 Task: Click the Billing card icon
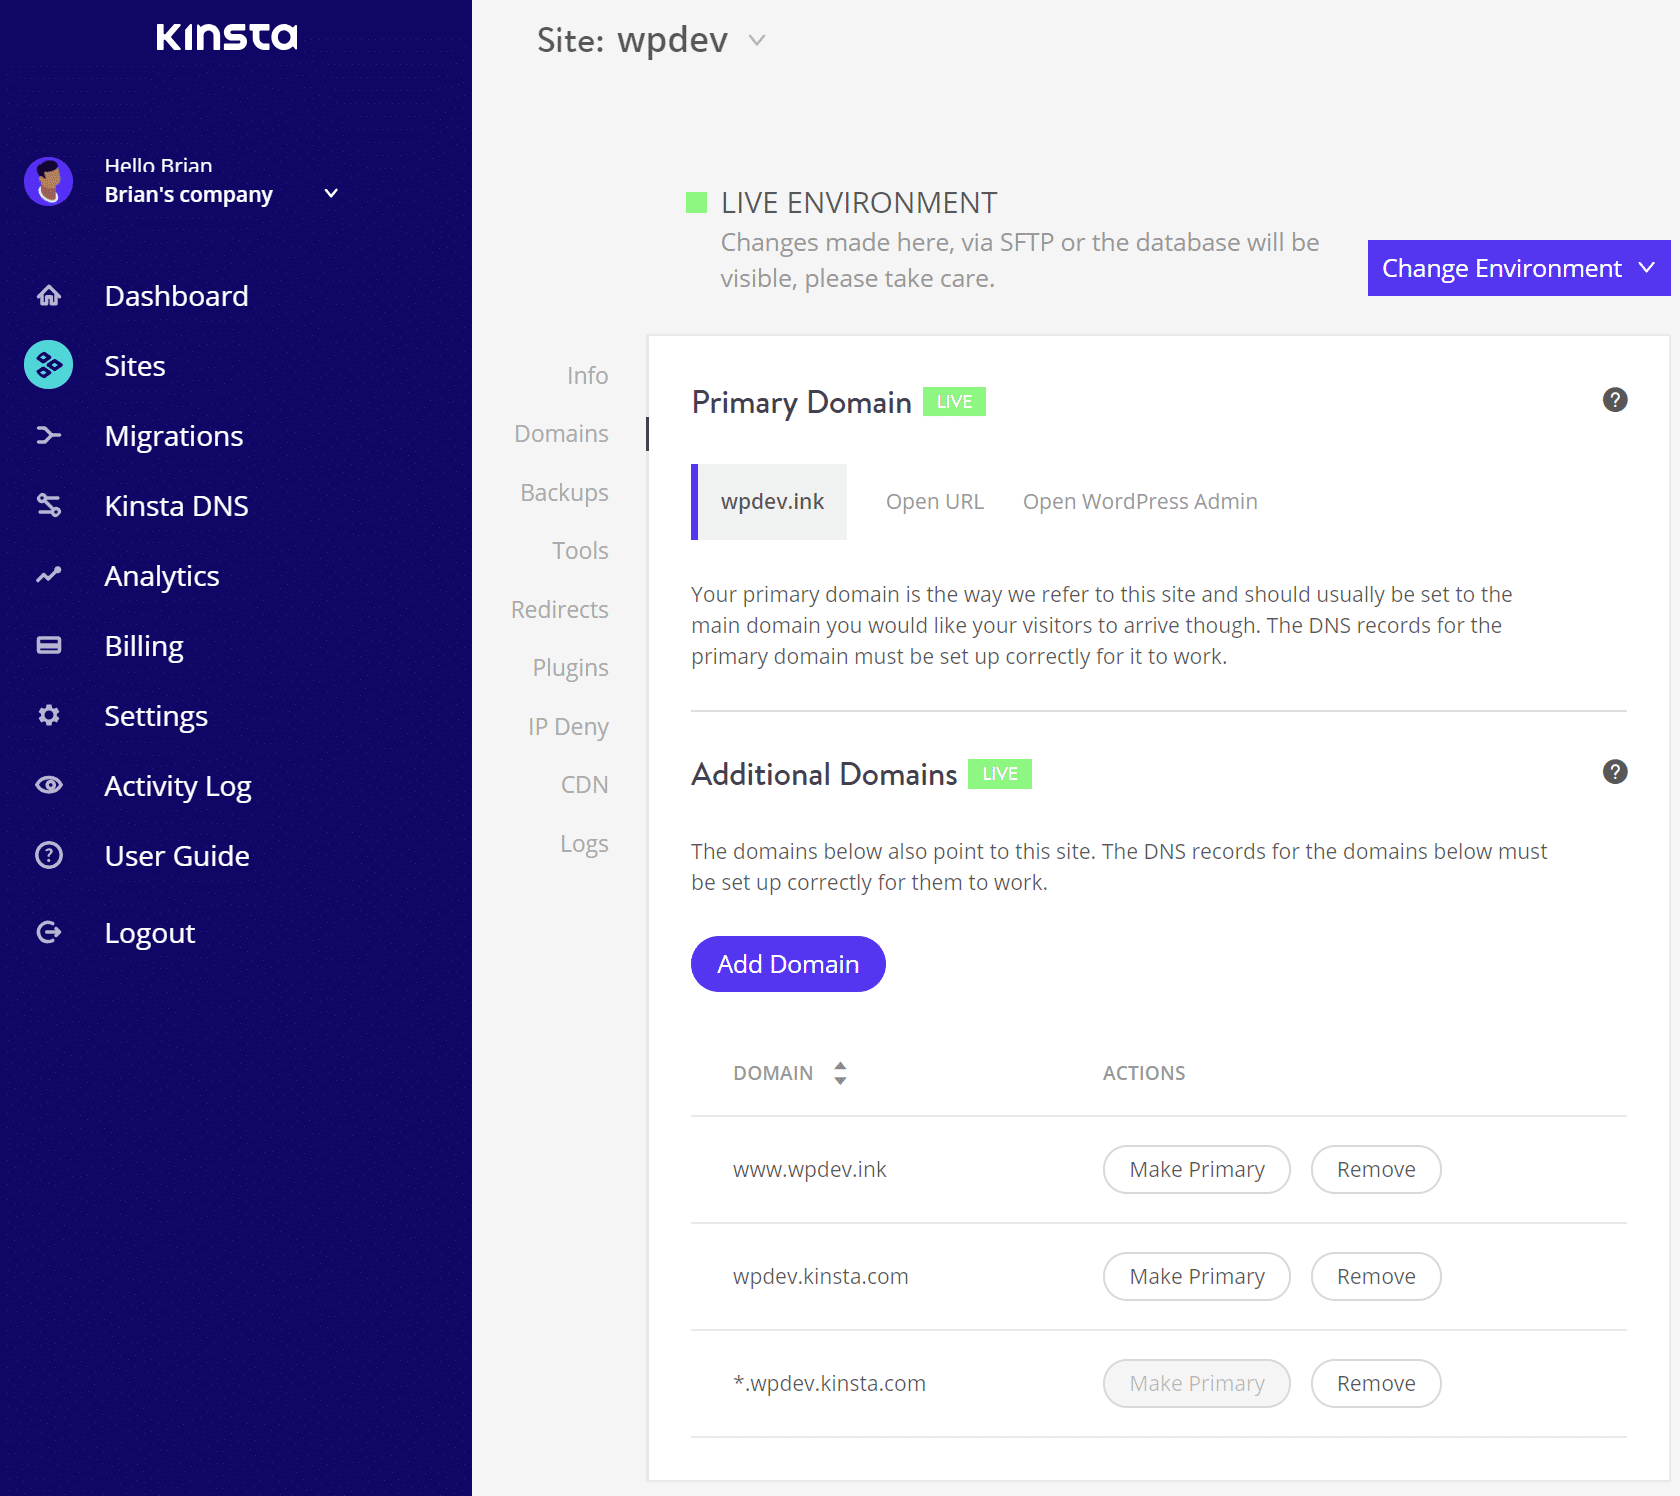click(48, 645)
